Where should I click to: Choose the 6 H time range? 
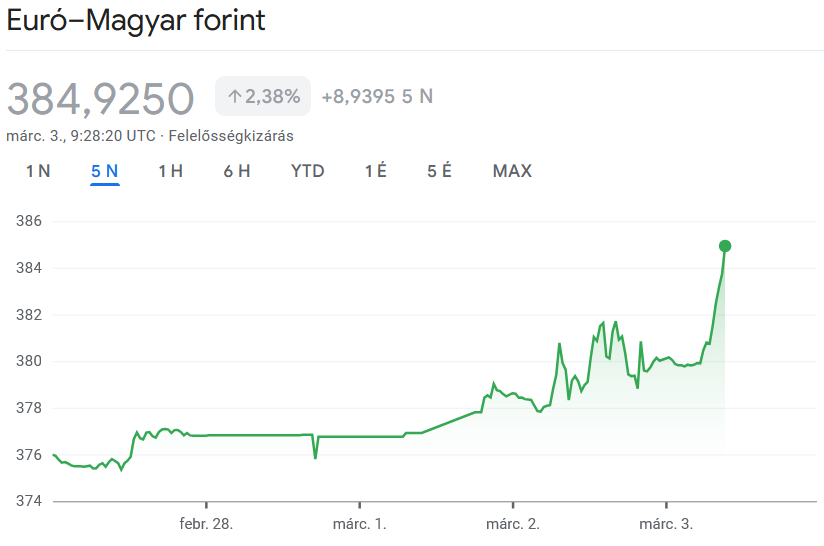[237, 171]
